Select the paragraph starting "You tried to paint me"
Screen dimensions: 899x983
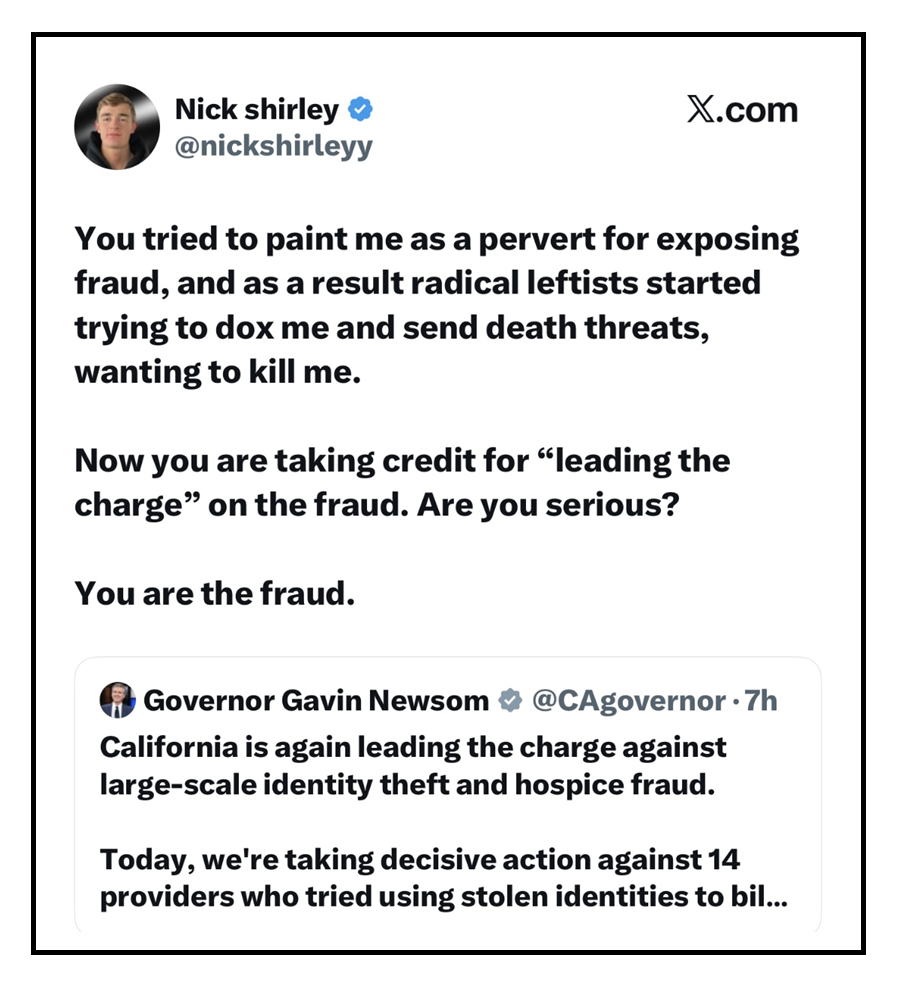(x=437, y=304)
